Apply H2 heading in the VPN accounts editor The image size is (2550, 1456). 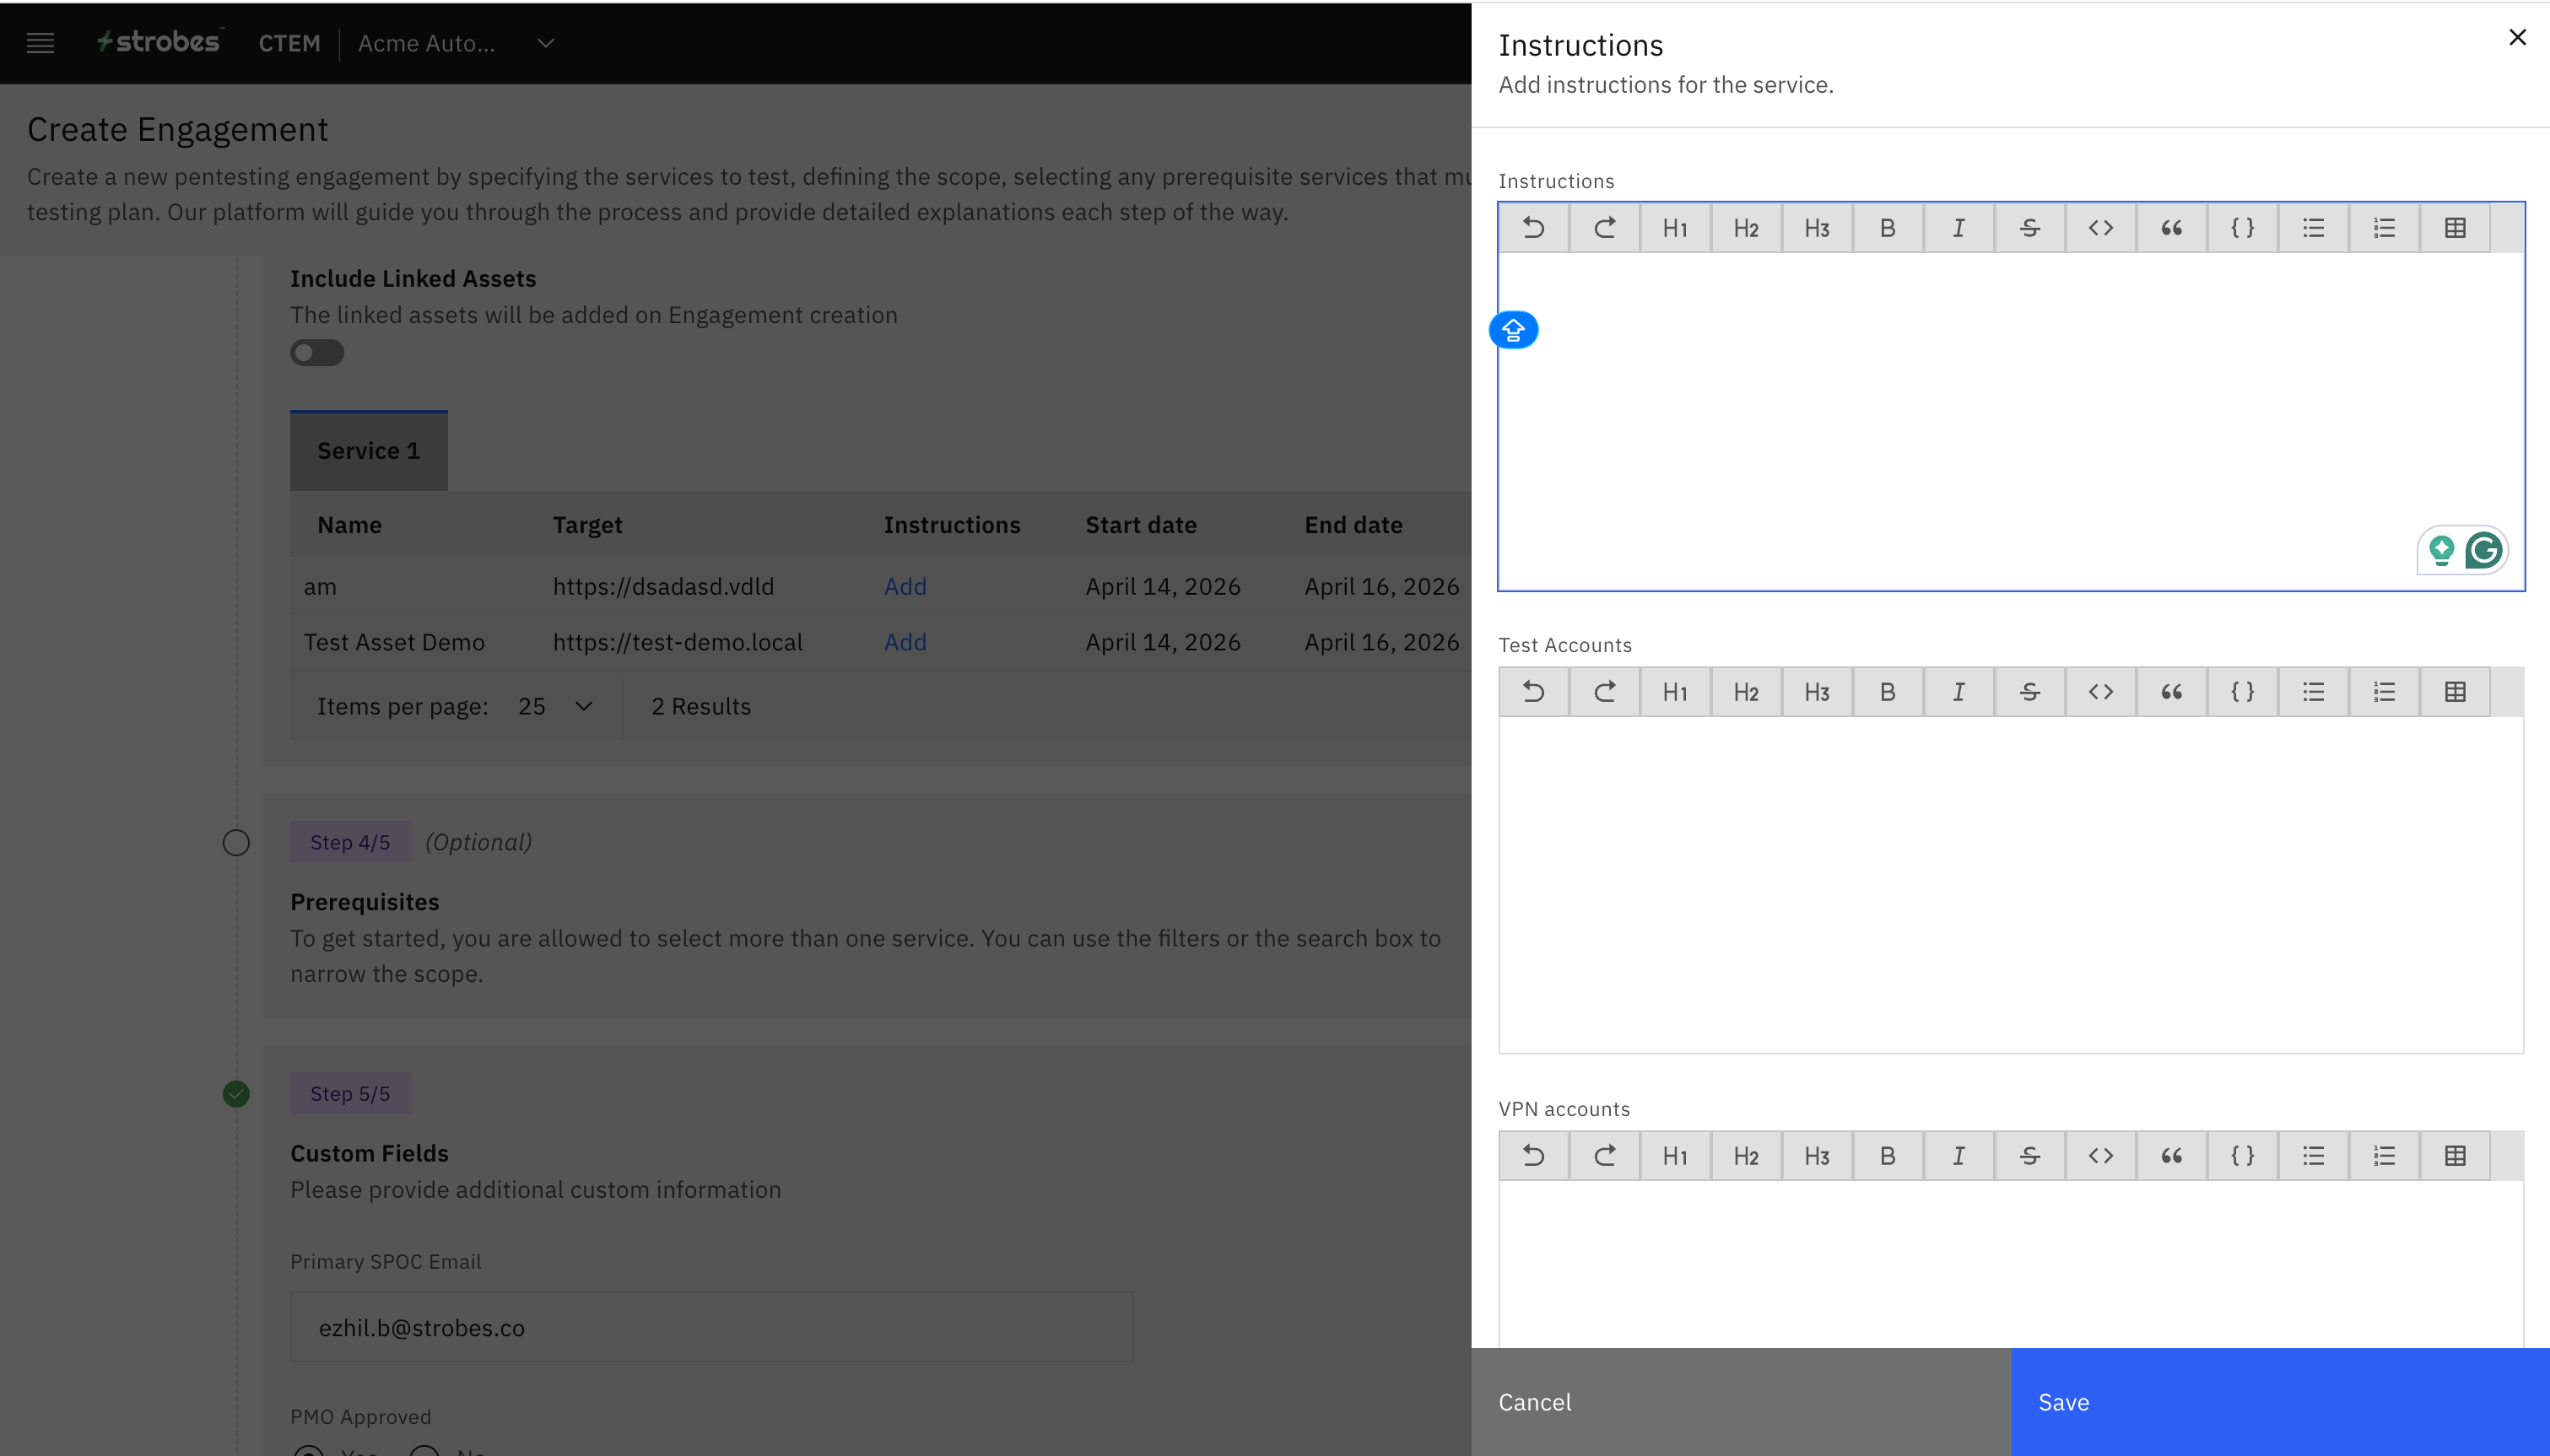tap(1746, 1156)
